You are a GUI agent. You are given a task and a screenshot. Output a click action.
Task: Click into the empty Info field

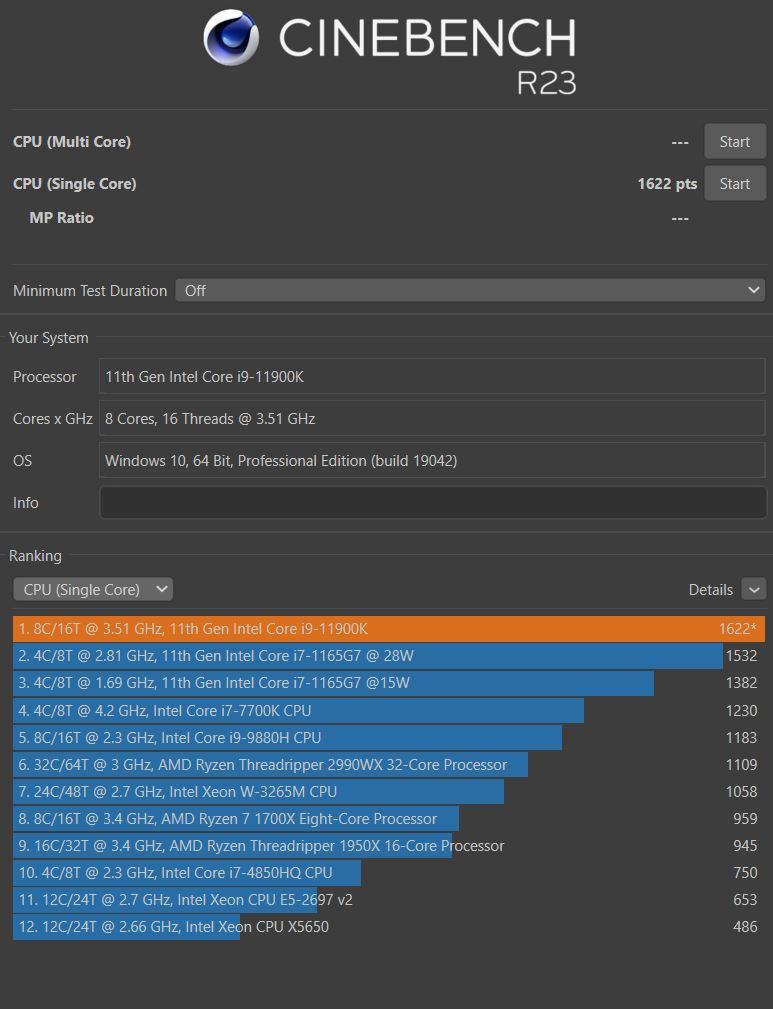(x=433, y=503)
